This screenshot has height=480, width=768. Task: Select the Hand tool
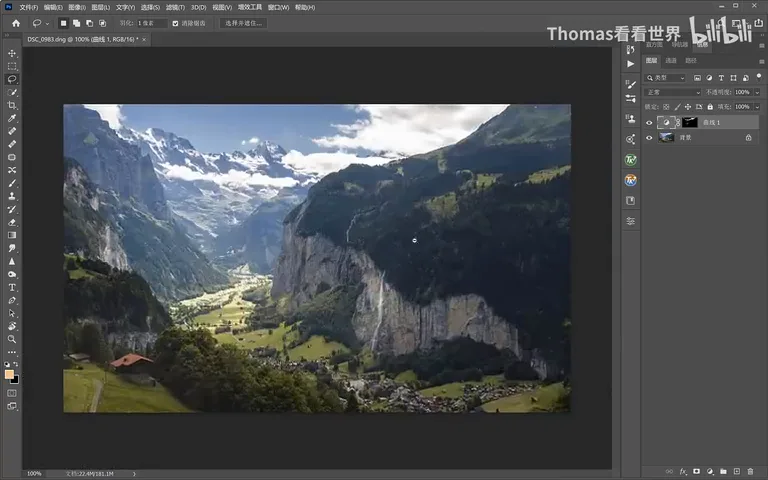[12, 326]
